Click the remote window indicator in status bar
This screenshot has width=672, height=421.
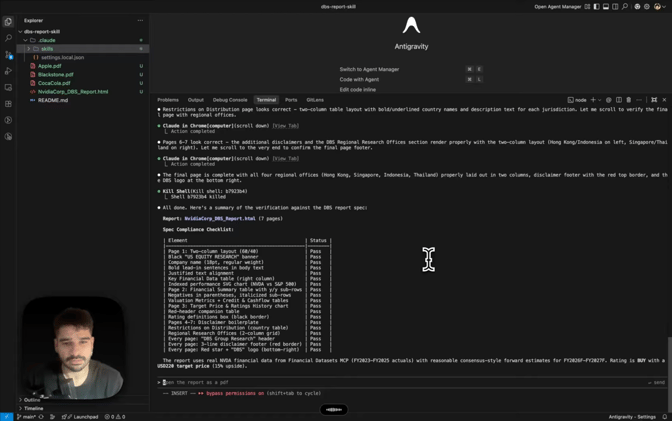(x=6, y=417)
